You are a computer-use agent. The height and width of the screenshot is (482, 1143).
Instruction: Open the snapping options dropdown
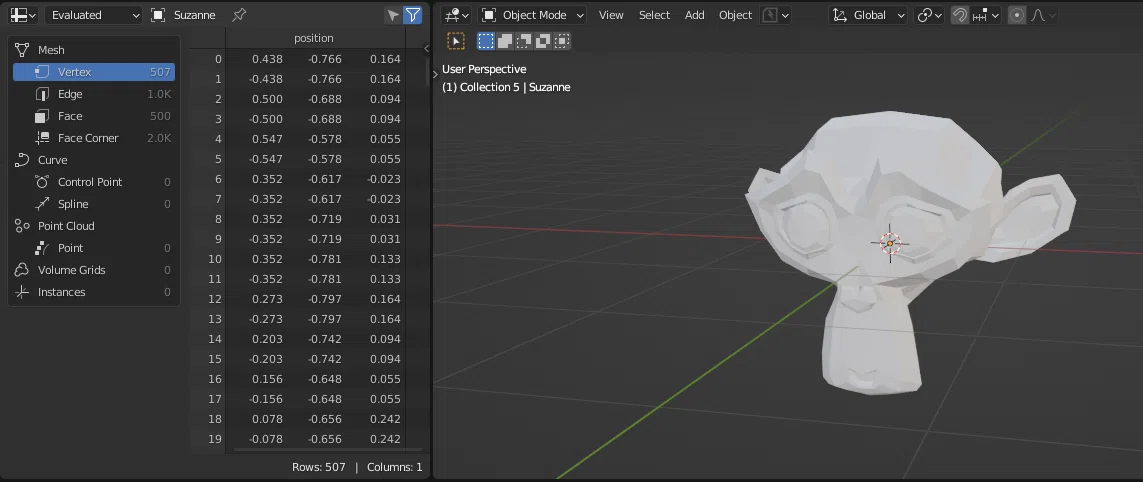[986, 15]
